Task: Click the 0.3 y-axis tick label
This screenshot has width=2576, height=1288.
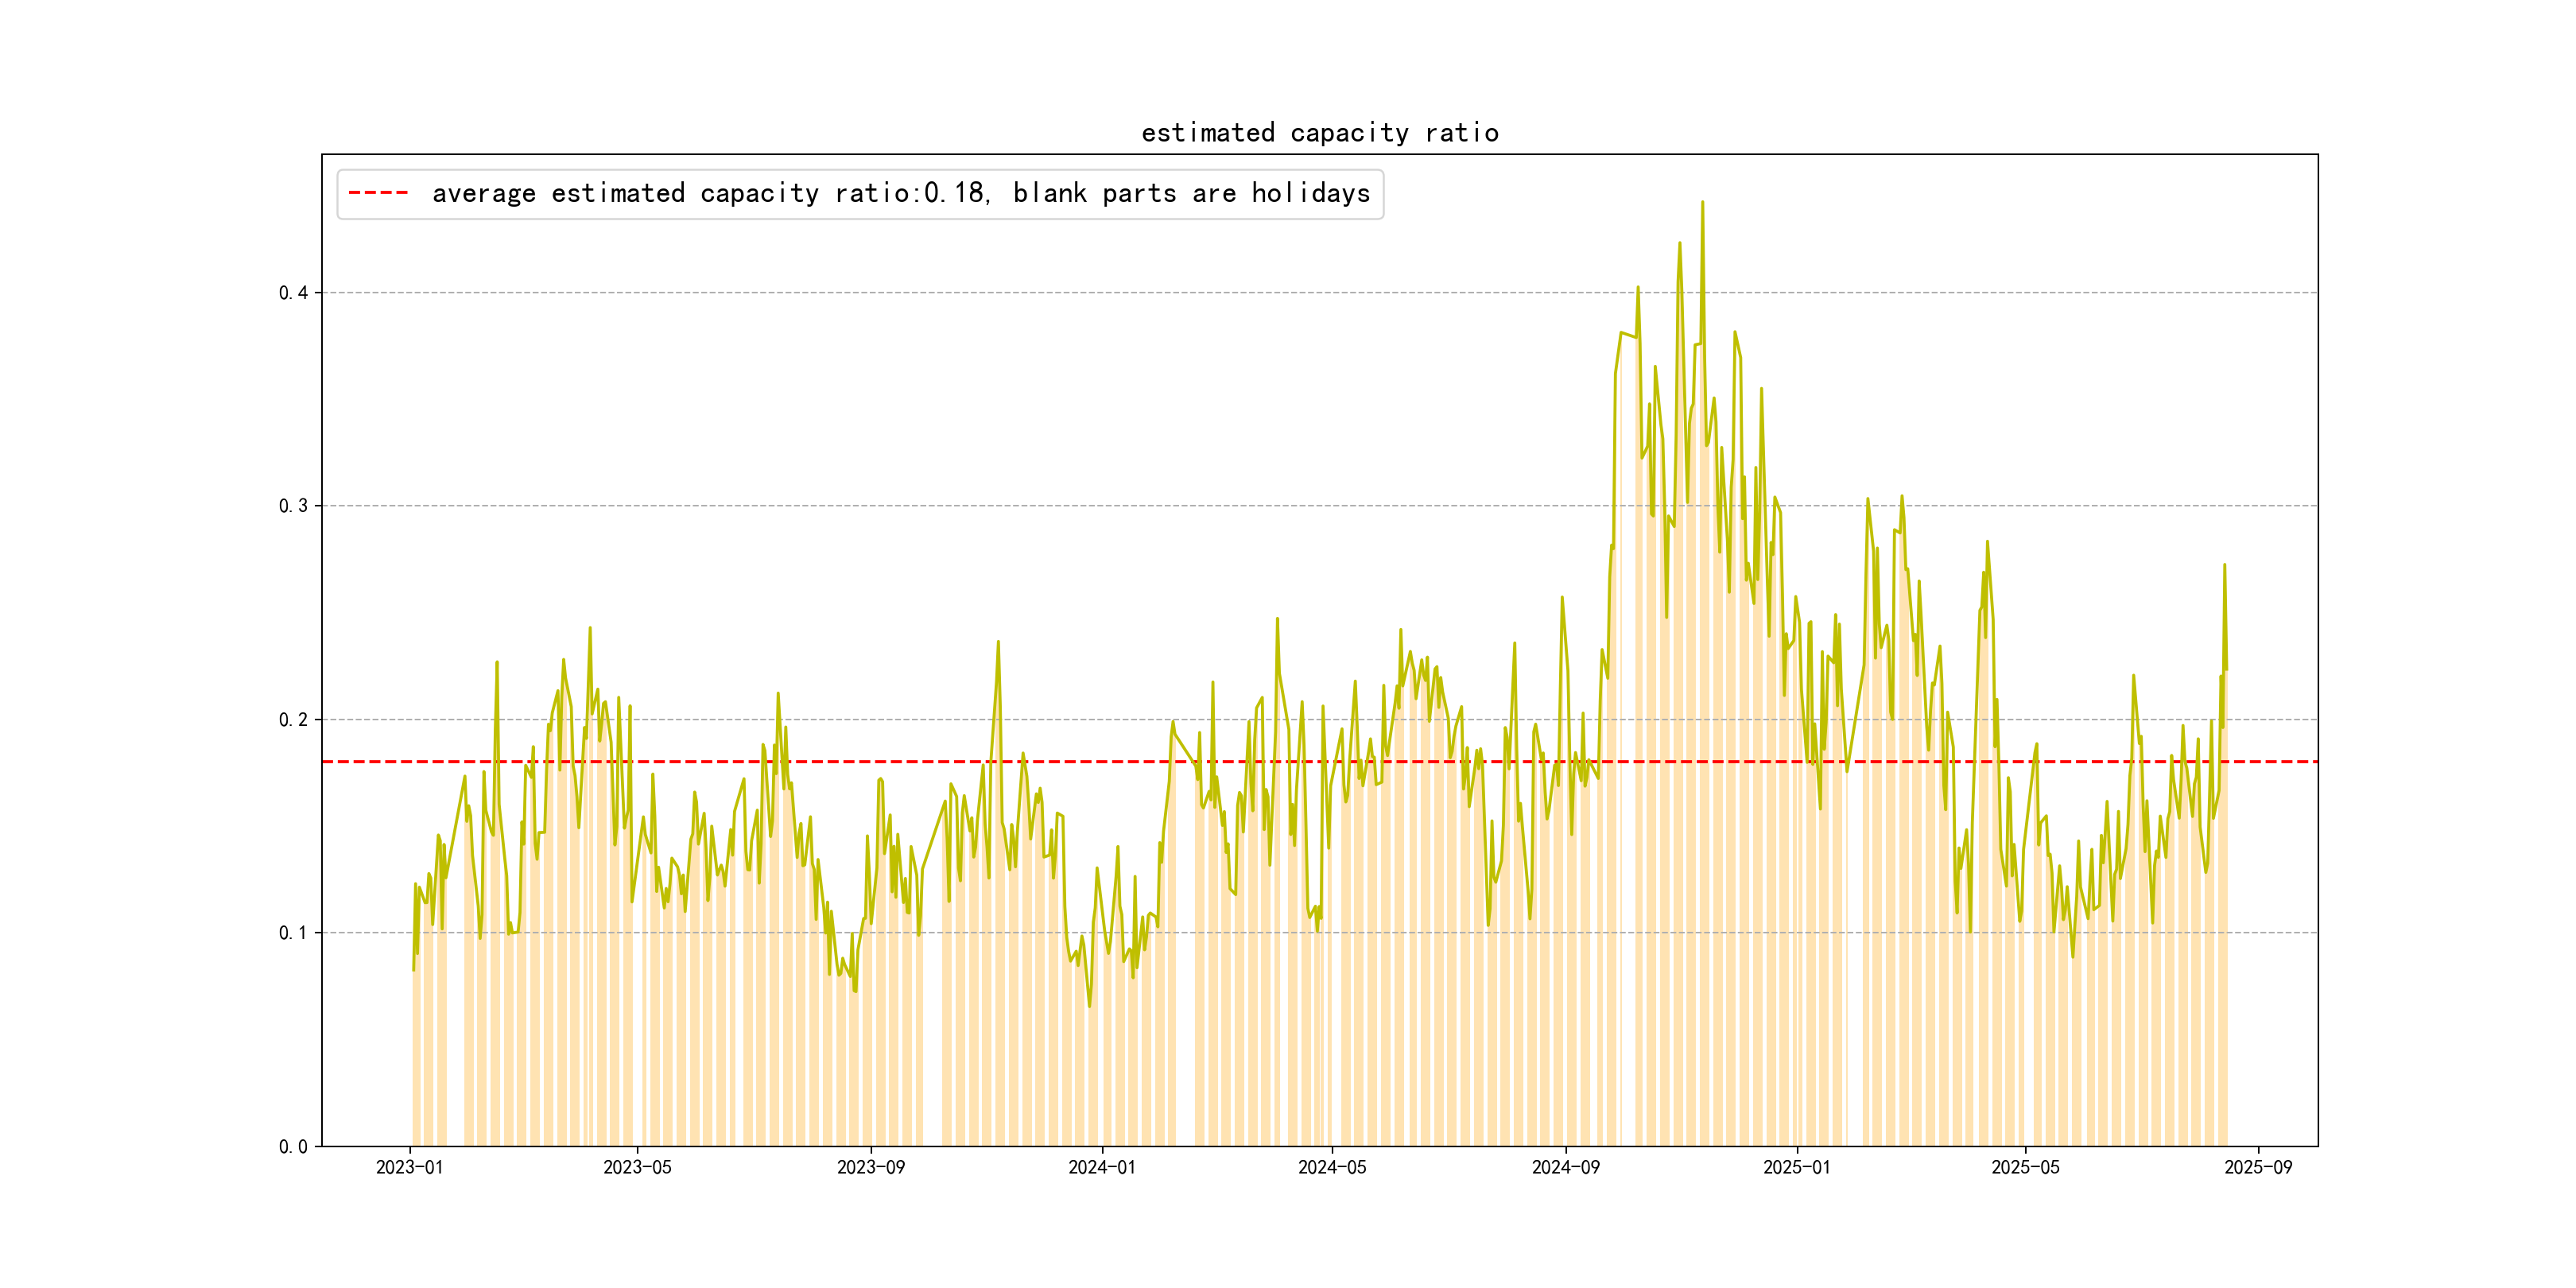Action: point(293,506)
